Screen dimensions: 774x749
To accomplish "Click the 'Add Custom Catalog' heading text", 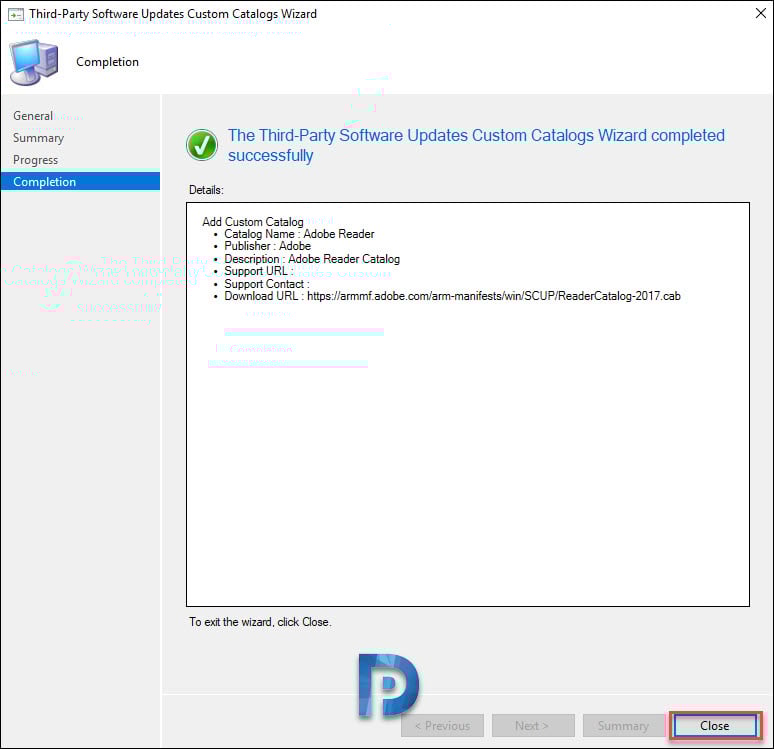I will click(x=253, y=222).
